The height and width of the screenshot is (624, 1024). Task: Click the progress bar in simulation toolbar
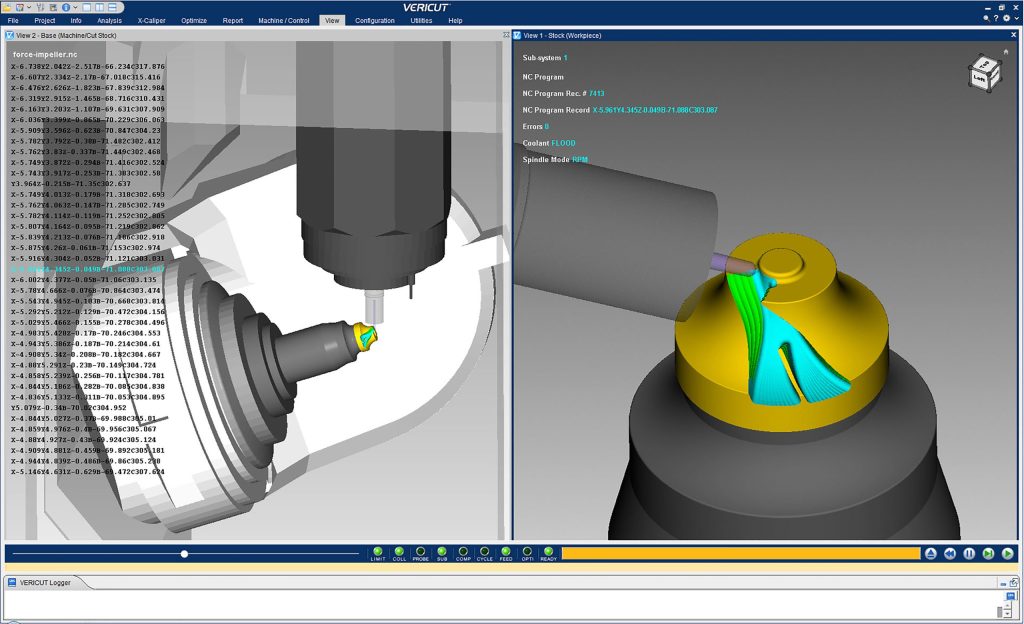[740, 553]
